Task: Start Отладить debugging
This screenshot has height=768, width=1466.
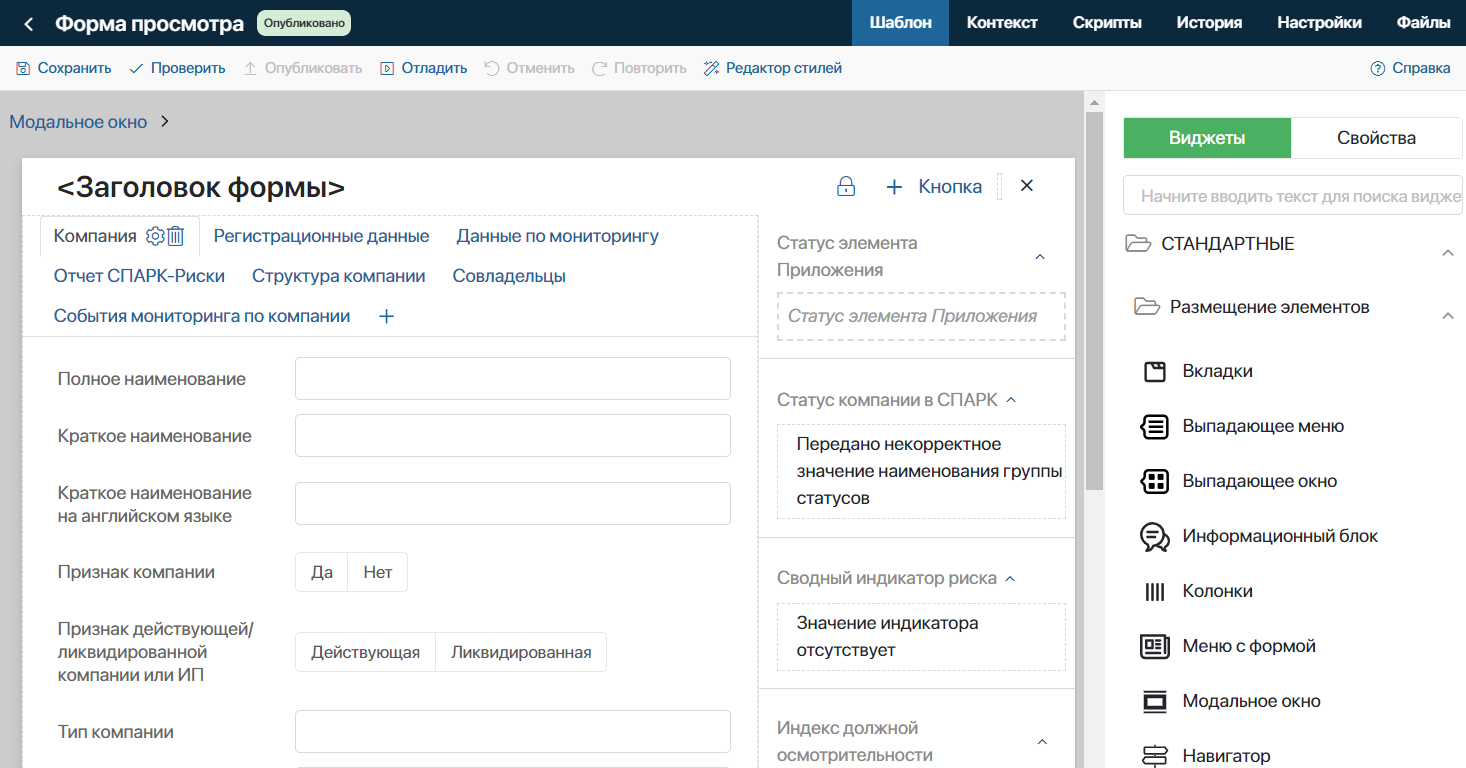Action: pos(423,68)
